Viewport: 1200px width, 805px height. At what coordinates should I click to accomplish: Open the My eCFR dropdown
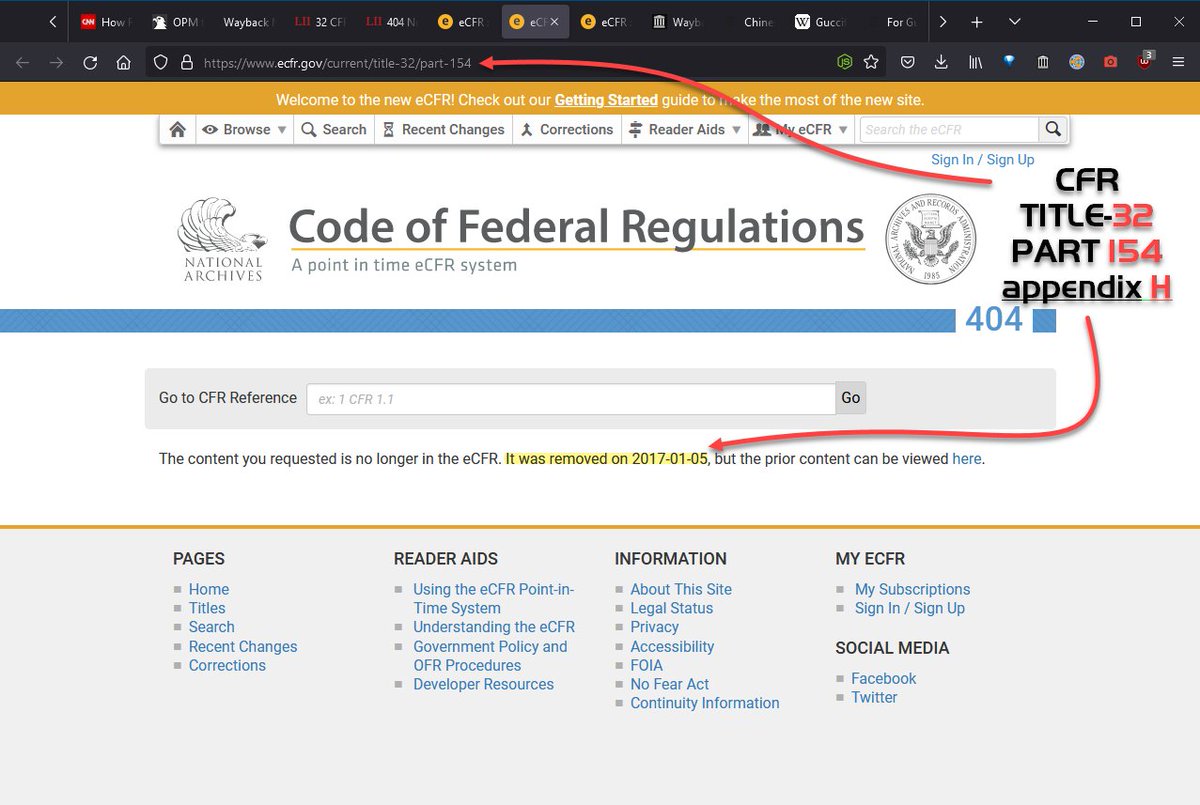(801, 129)
